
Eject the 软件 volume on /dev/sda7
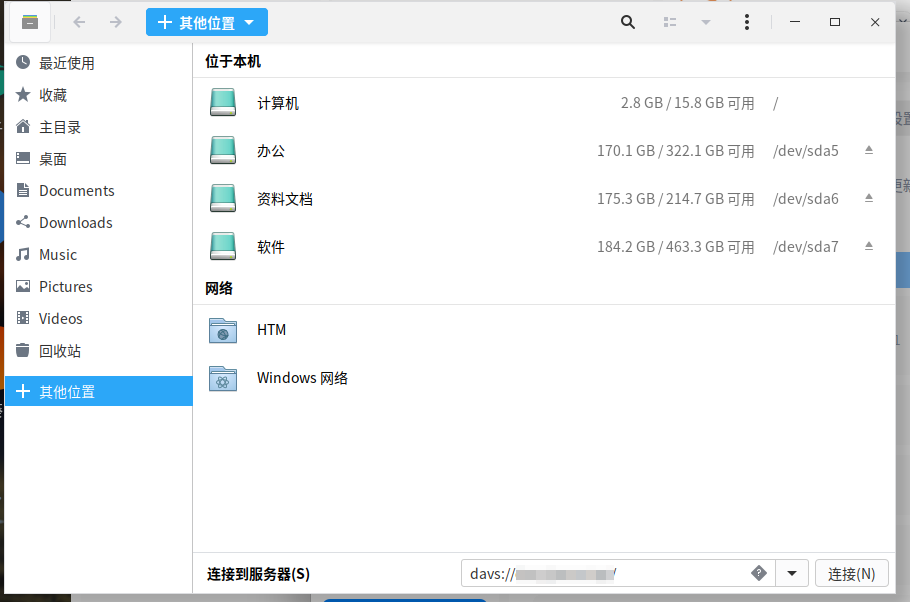point(868,246)
